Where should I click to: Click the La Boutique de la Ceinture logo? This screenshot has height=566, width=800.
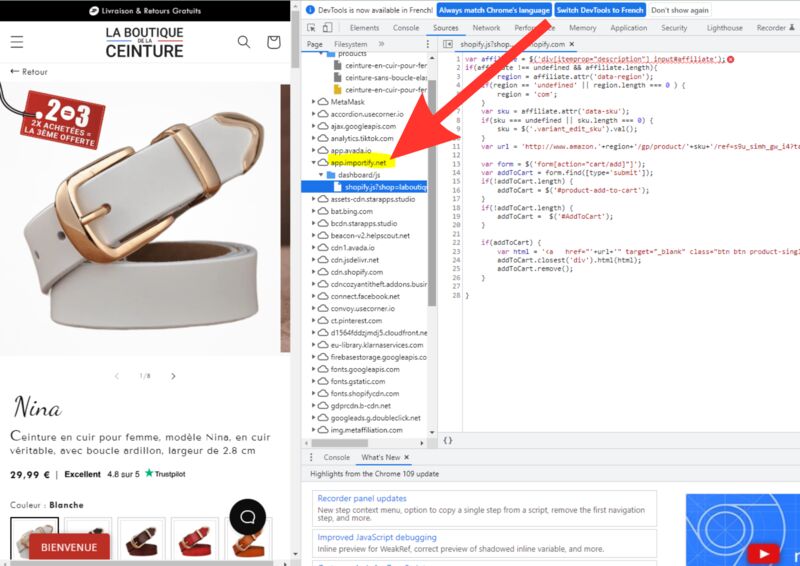pyautogui.click(x=144, y=42)
